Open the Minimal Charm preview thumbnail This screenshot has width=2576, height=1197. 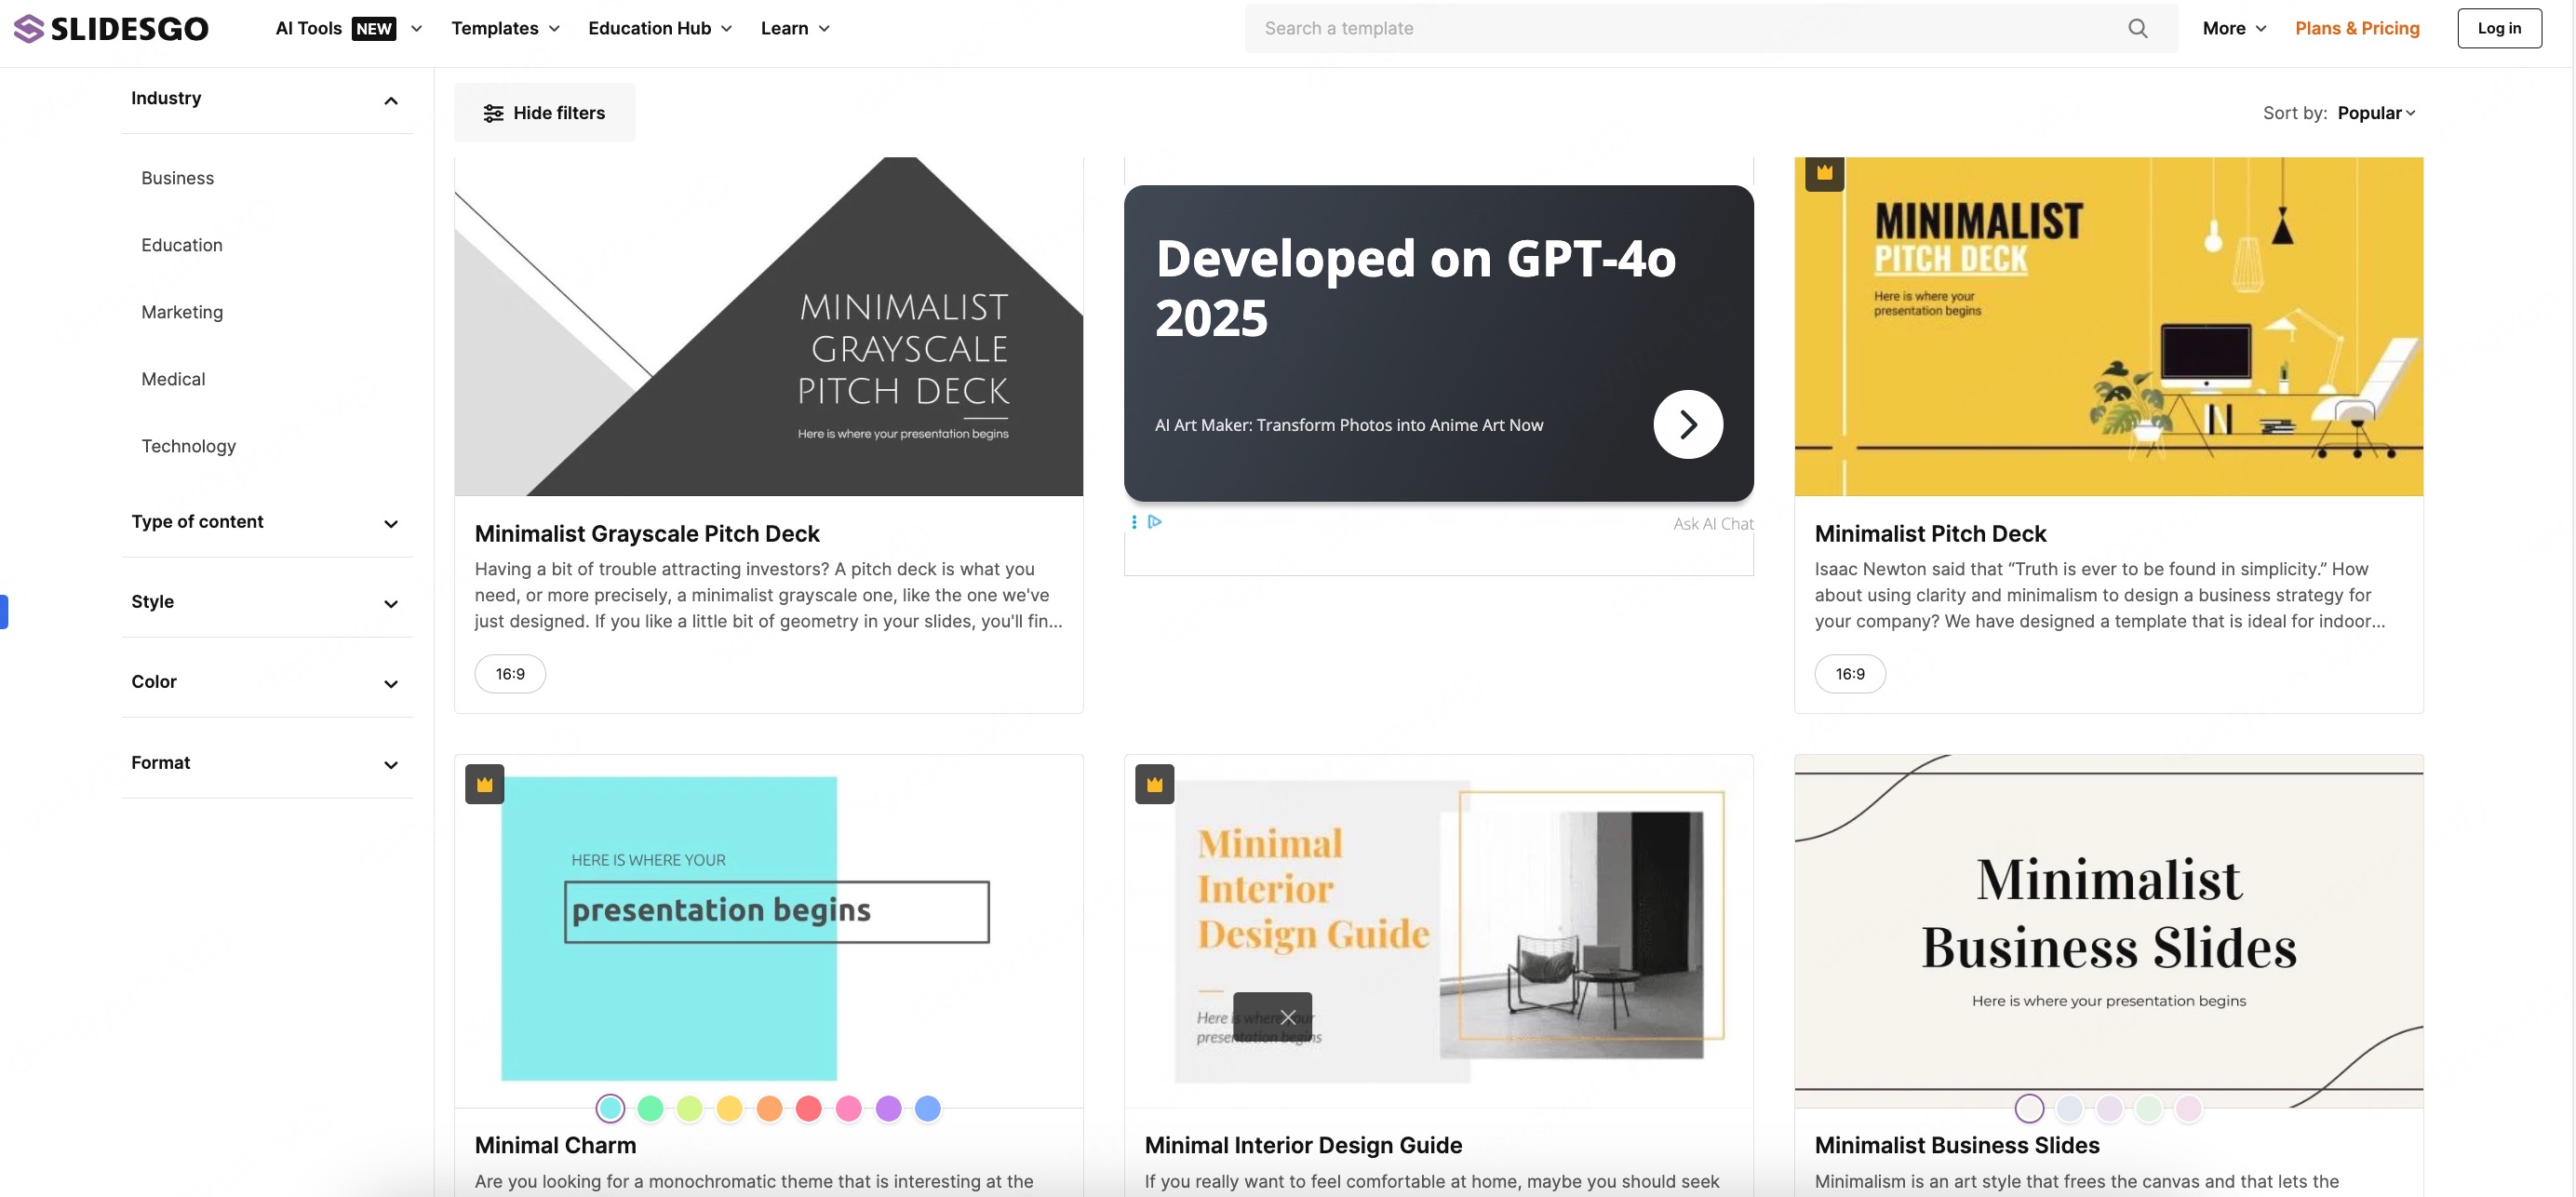(769, 930)
